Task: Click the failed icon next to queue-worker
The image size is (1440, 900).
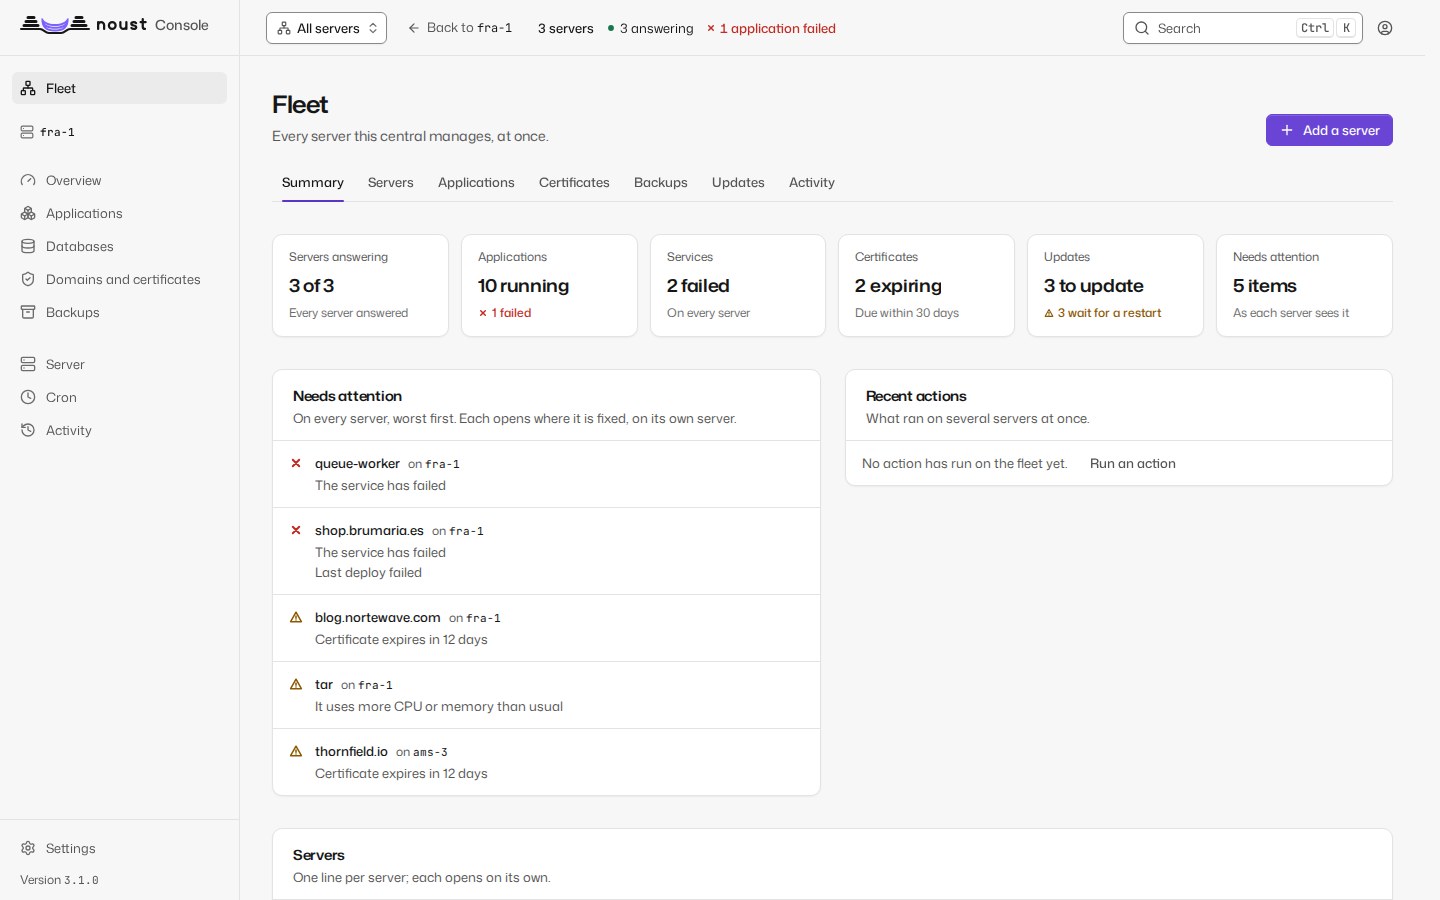Action: tap(296, 463)
